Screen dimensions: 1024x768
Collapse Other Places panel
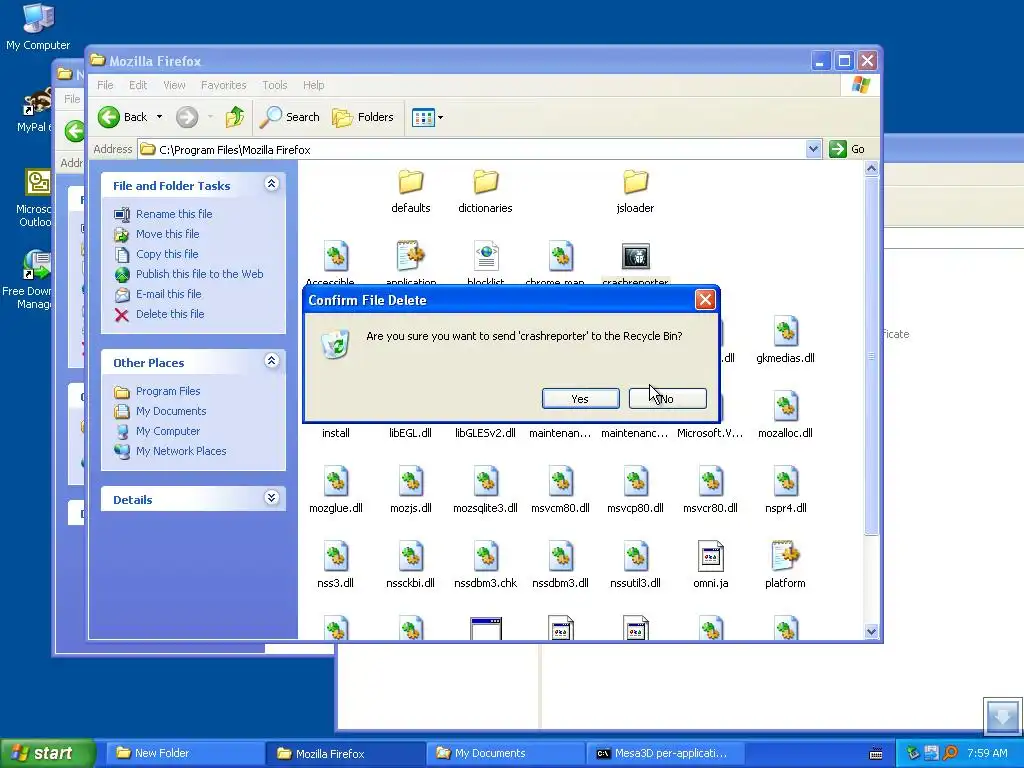[272, 361]
